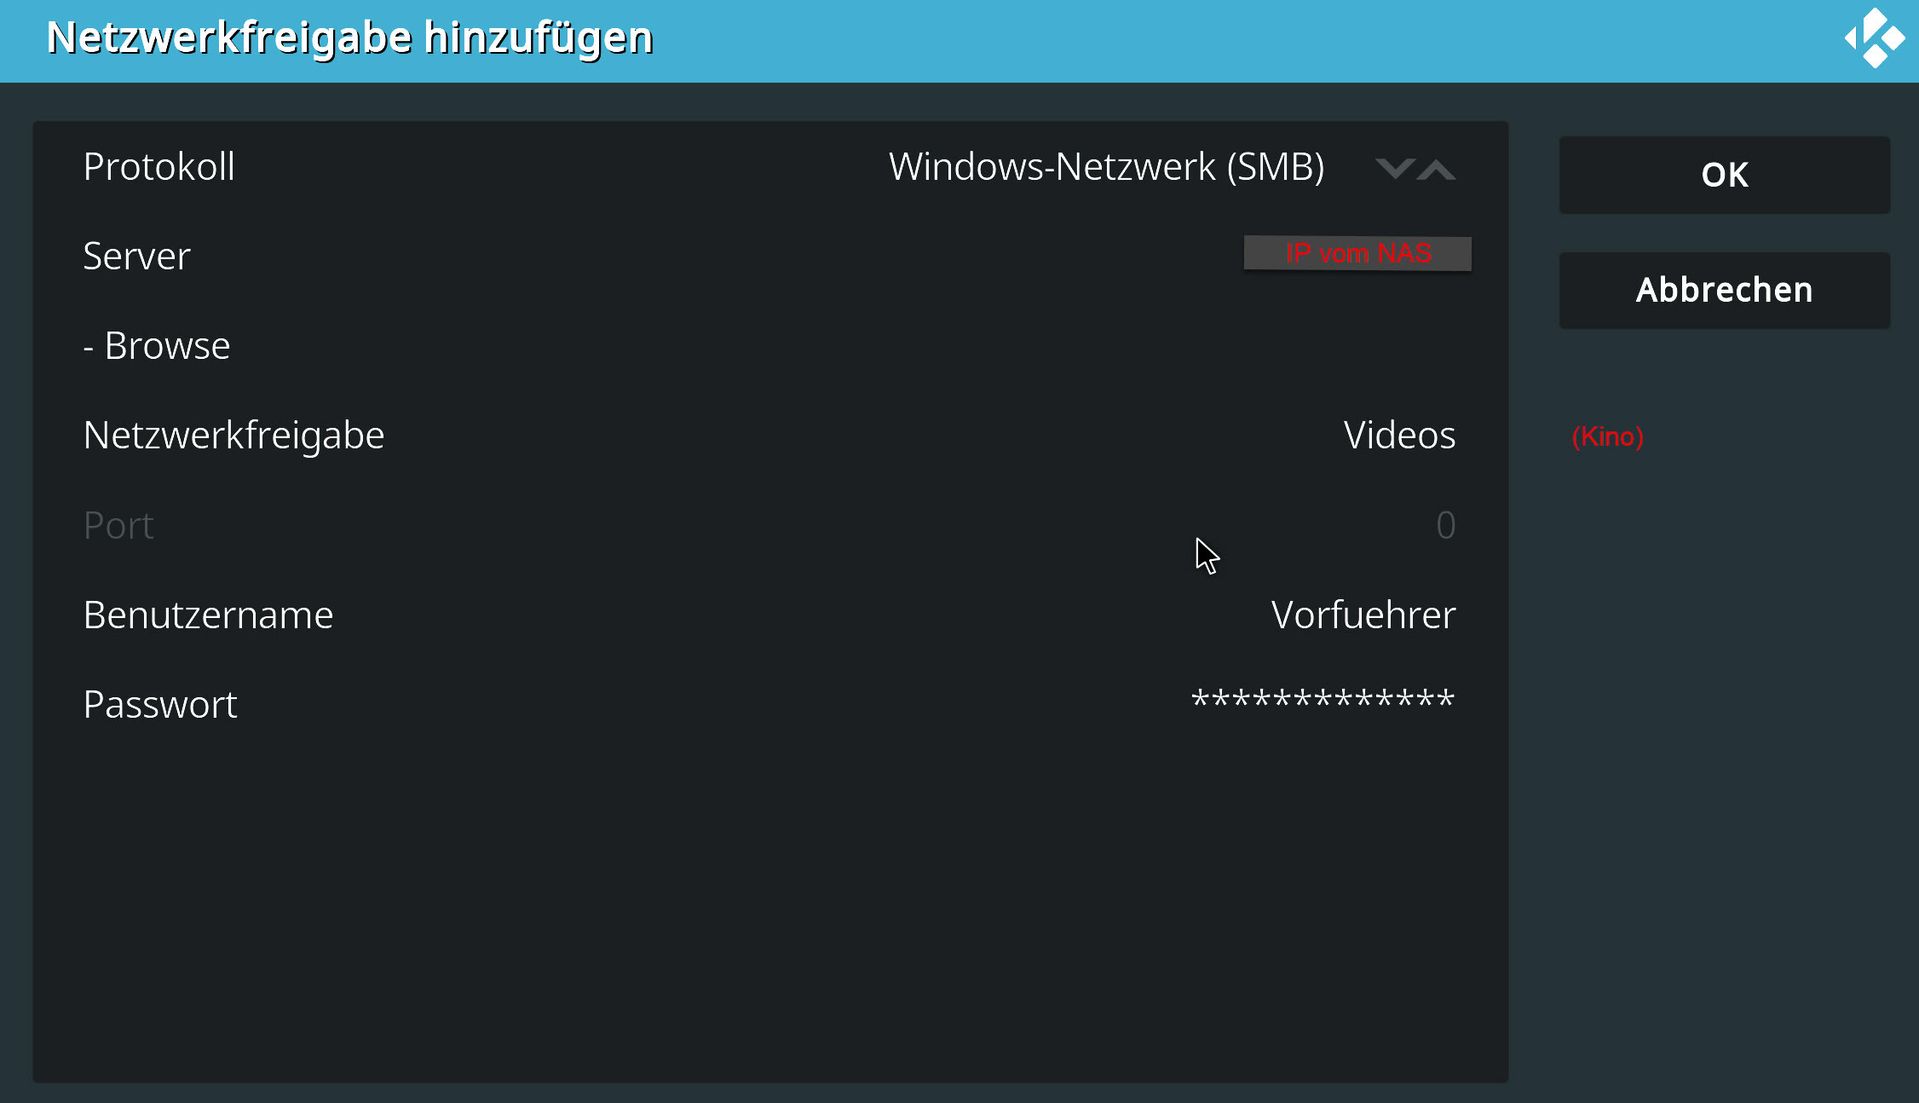Edit the Netzwerkfreigabe share path
The width and height of the screenshot is (1919, 1103).
pyautogui.click(x=770, y=435)
